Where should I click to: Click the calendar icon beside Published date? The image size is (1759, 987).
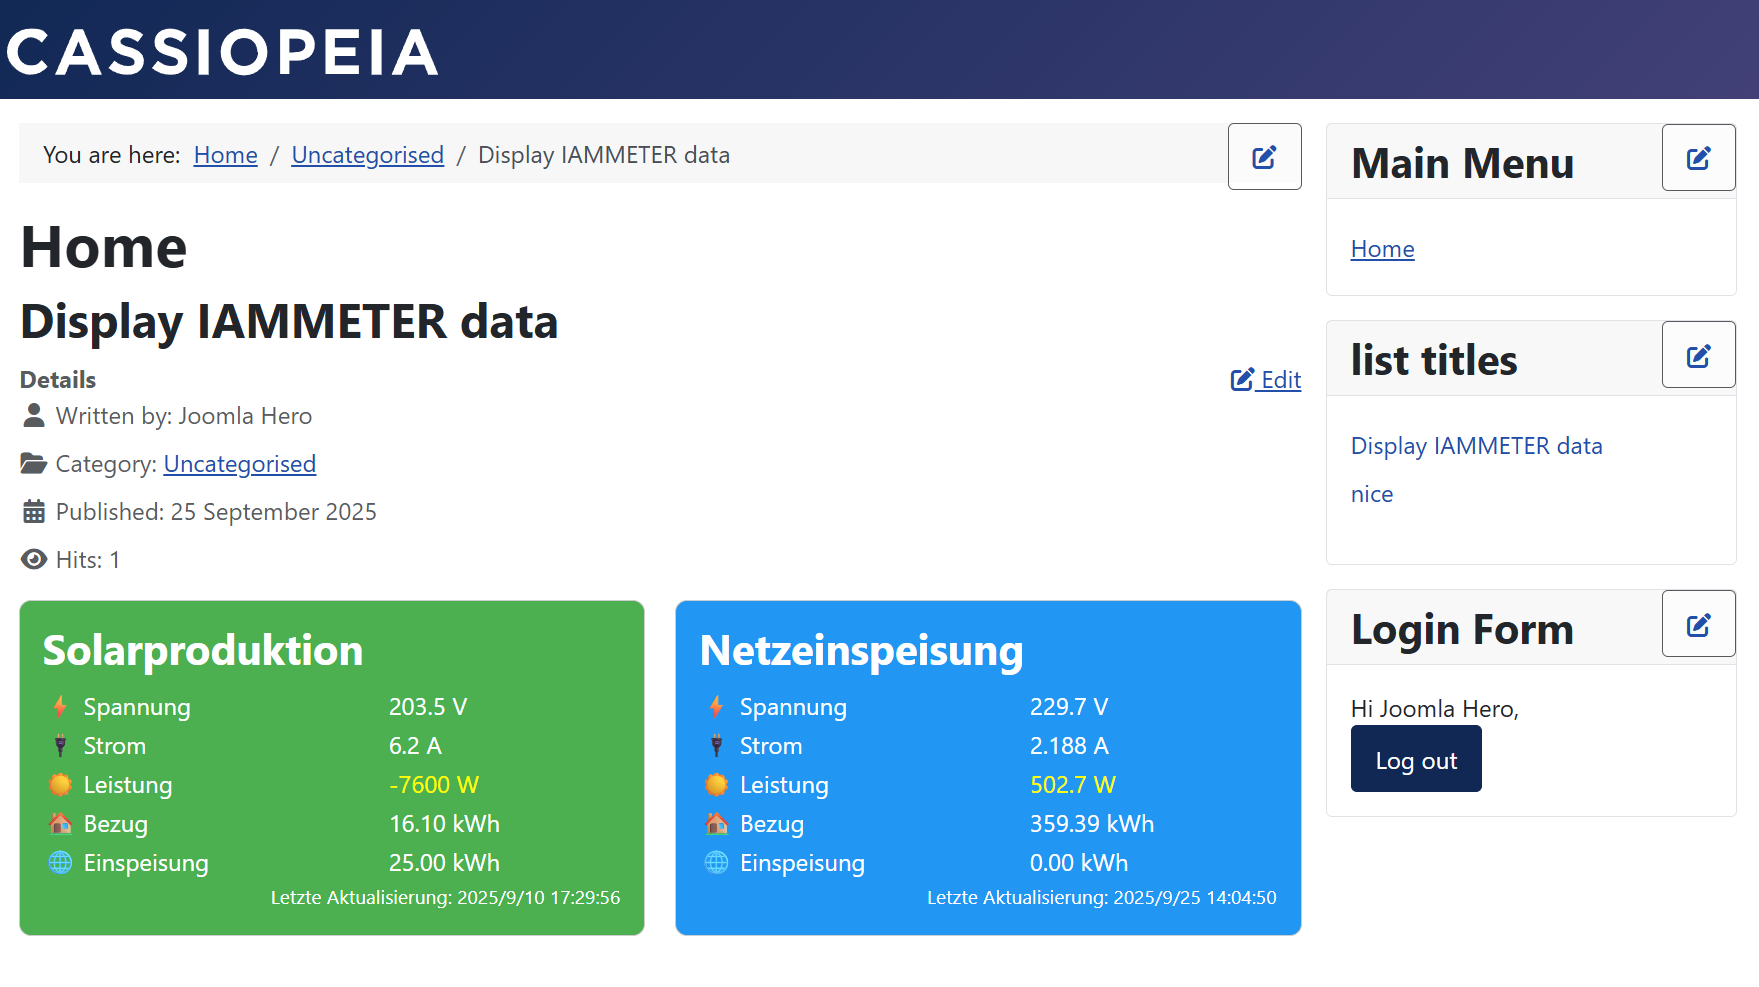click(34, 512)
